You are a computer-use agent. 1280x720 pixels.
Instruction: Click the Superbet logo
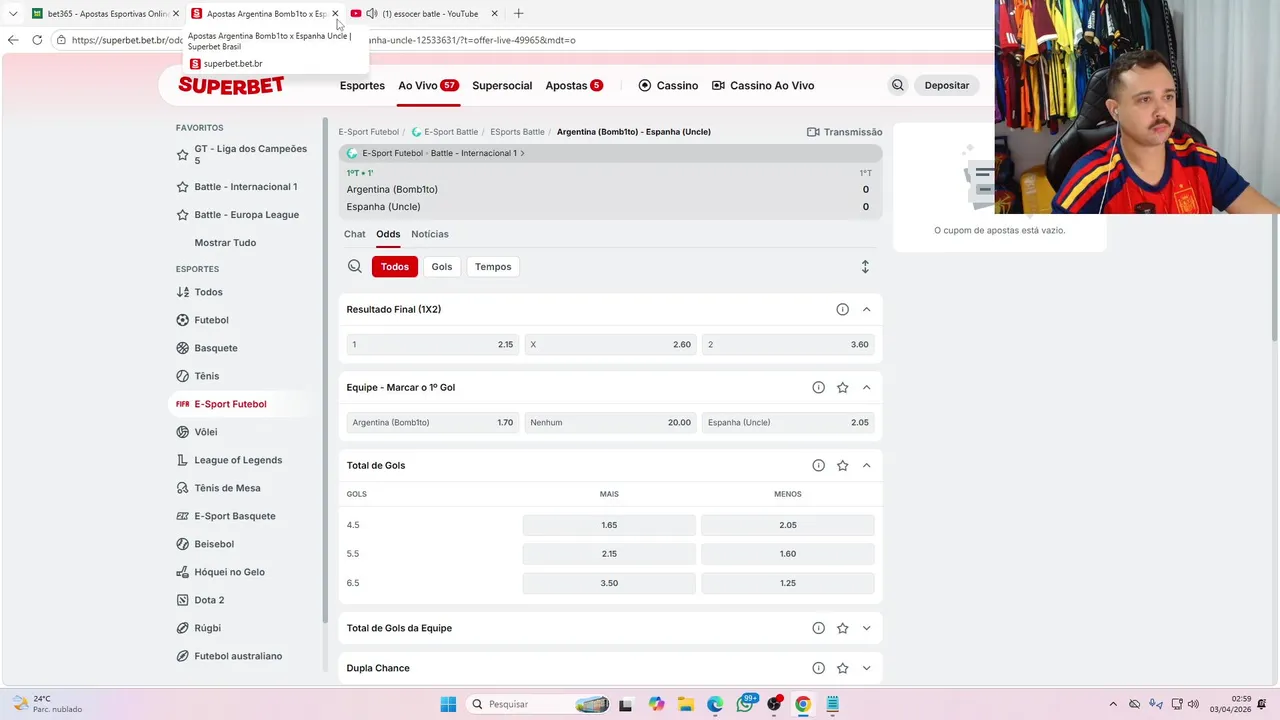tap(231, 85)
